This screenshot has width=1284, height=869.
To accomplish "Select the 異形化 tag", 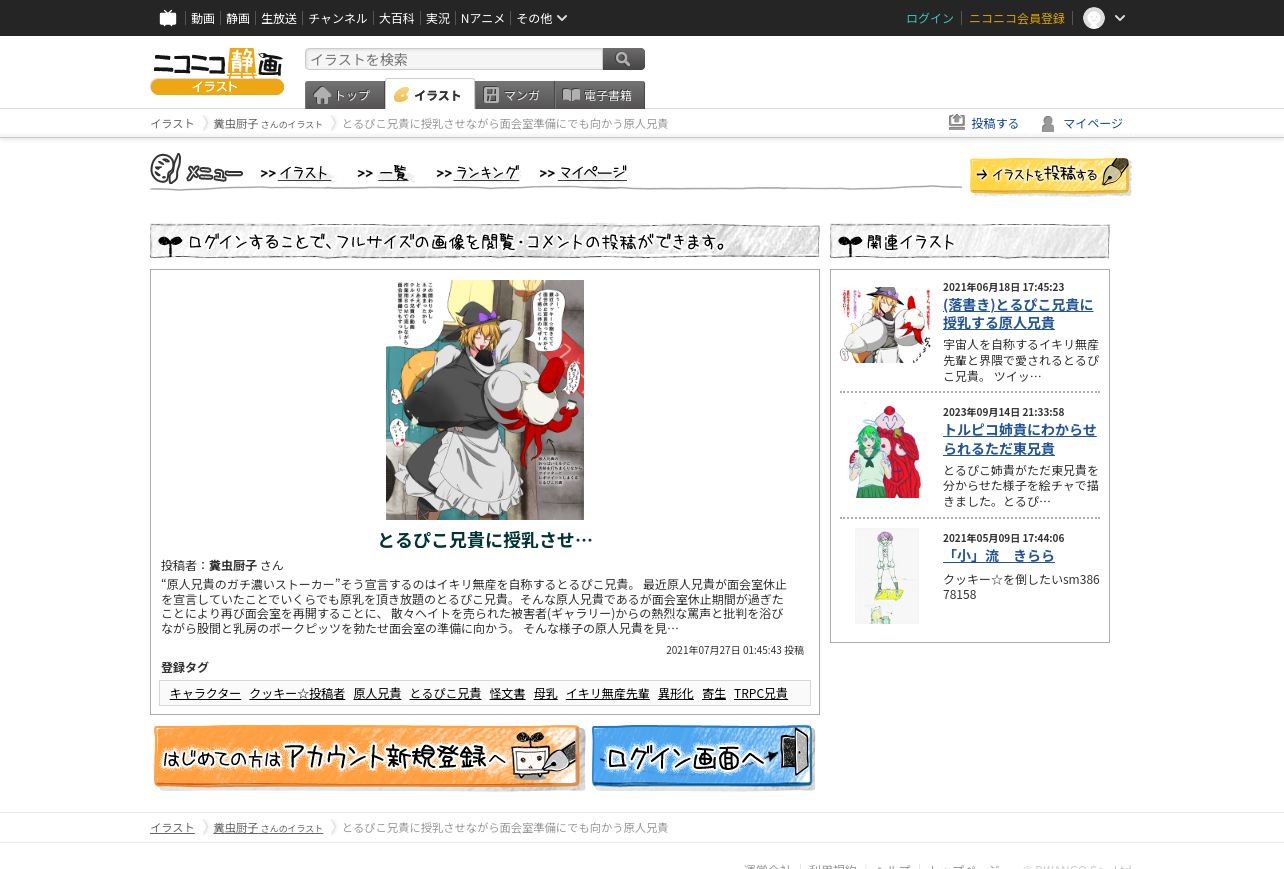I will [675, 693].
